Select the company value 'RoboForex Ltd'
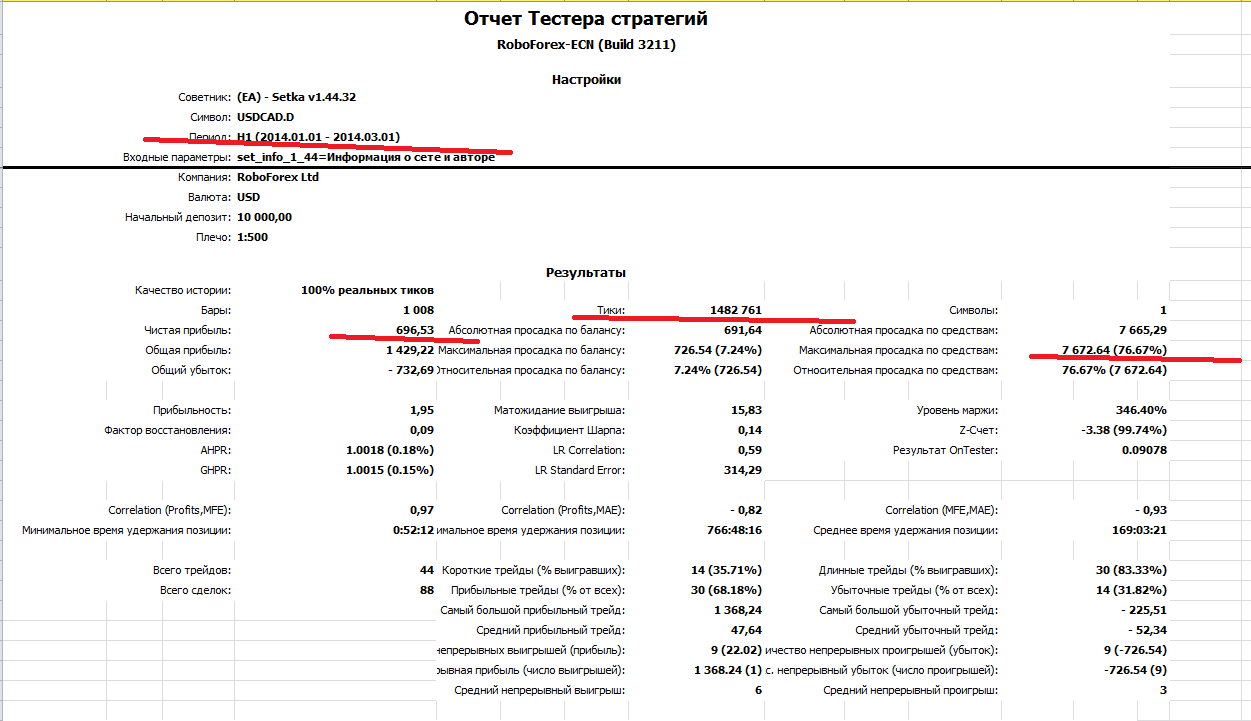The width and height of the screenshot is (1251, 721). (x=278, y=177)
